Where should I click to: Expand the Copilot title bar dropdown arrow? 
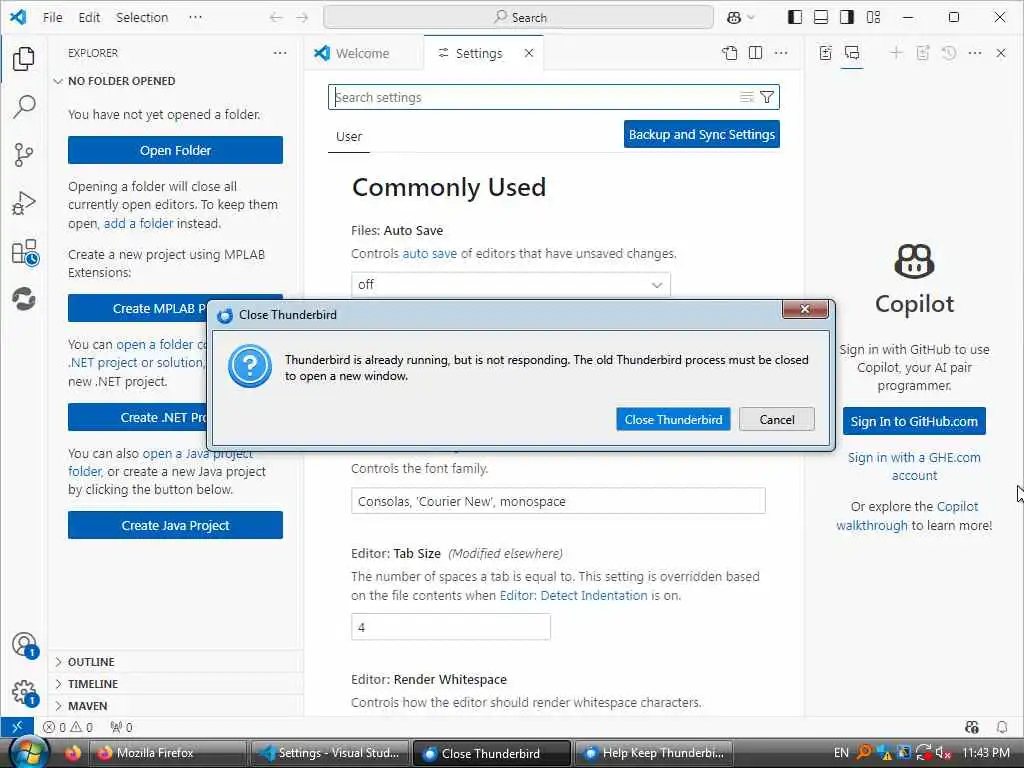click(x=751, y=18)
